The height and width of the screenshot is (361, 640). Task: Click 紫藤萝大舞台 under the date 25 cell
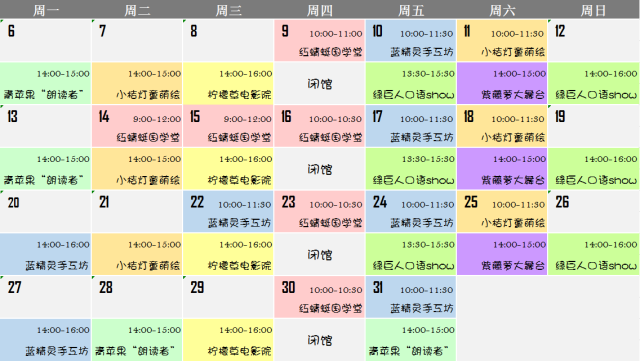pyautogui.click(x=513, y=265)
